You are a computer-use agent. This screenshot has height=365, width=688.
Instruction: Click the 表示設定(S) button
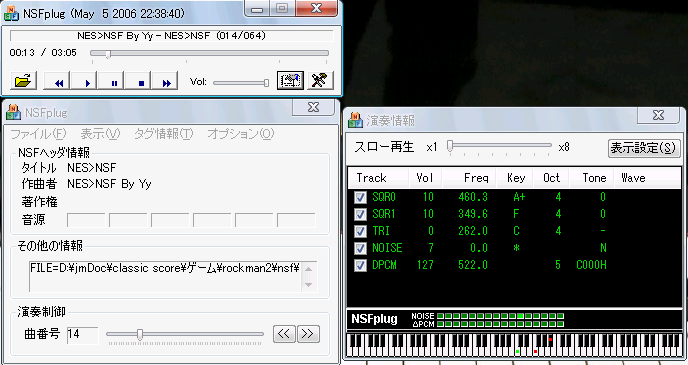pos(643,148)
